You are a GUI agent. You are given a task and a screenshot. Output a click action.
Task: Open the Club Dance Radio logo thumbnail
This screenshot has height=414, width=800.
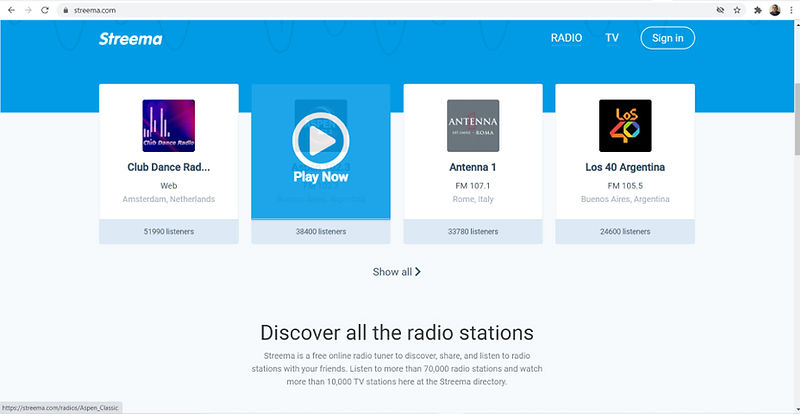pyautogui.click(x=168, y=126)
